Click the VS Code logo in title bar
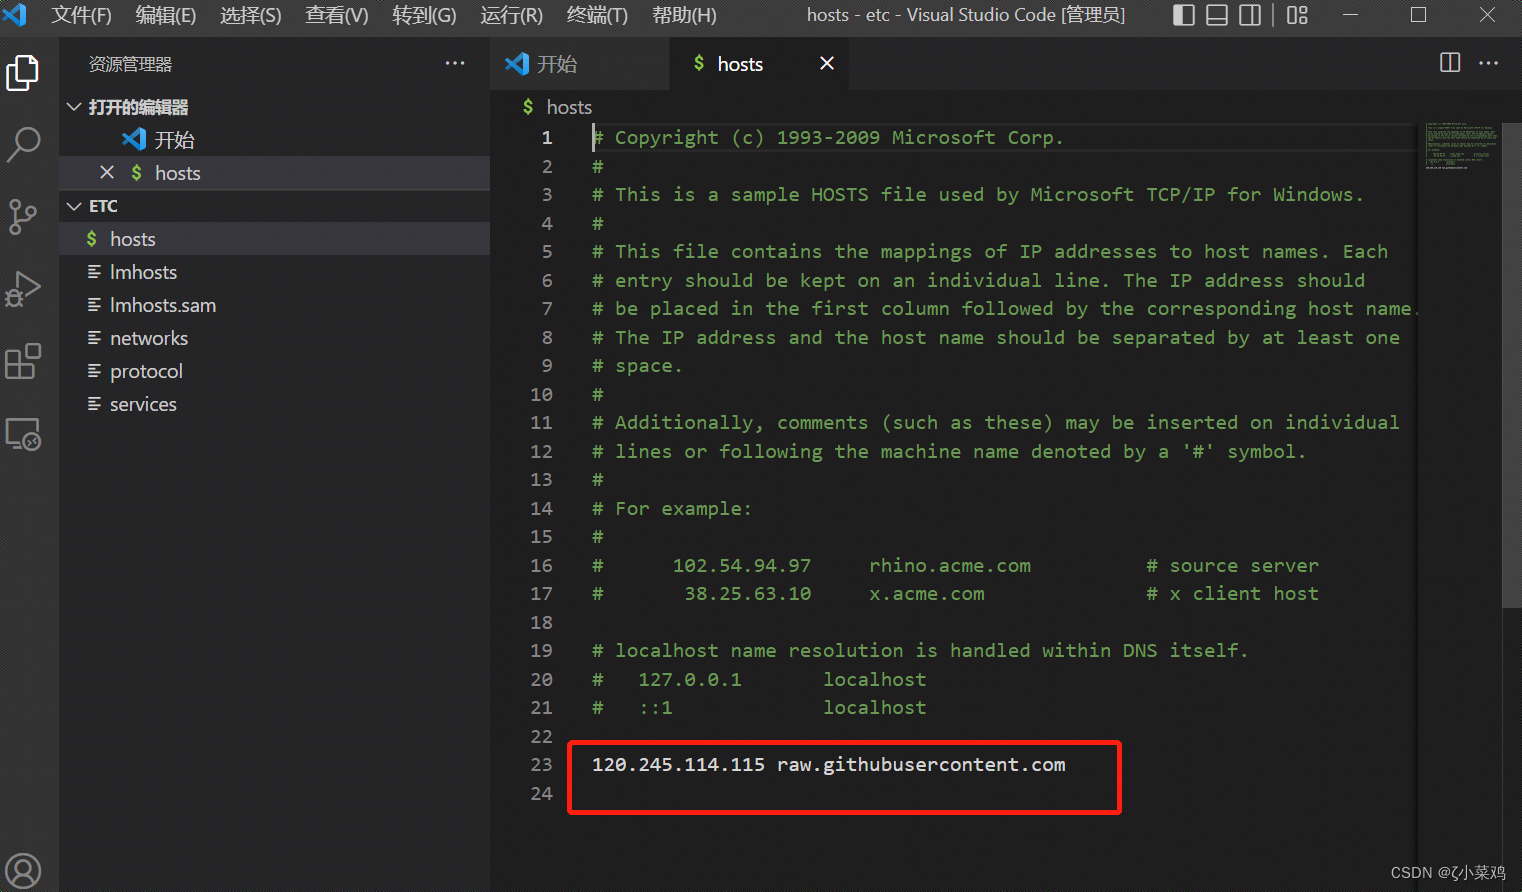1522x892 pixels. [15, 14]
